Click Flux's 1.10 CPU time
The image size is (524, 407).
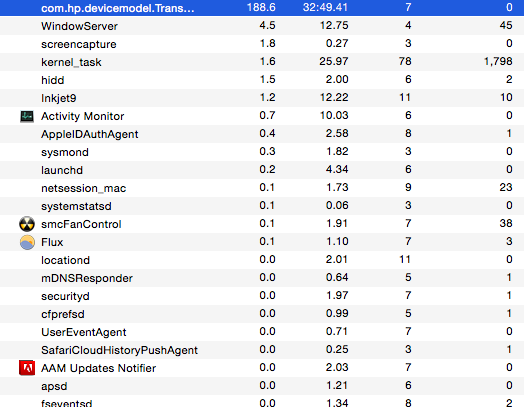click(x=337, y=242)
